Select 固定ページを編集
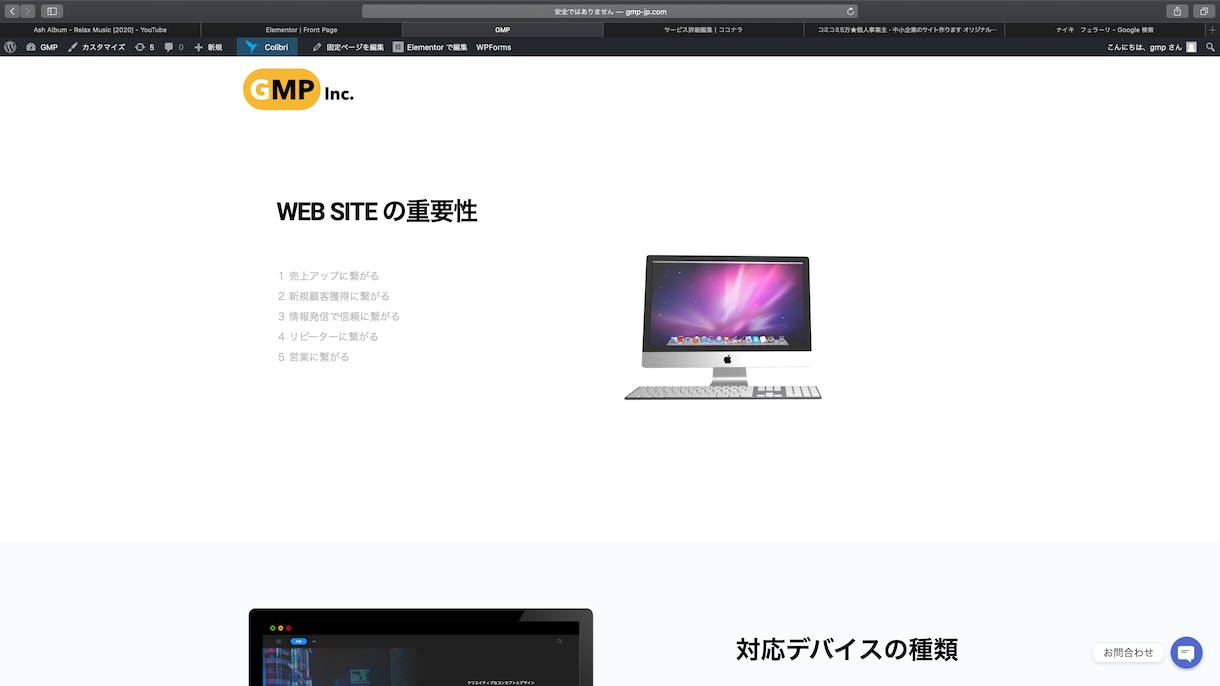The image size is (1220, 686). (x=348, y=47)
